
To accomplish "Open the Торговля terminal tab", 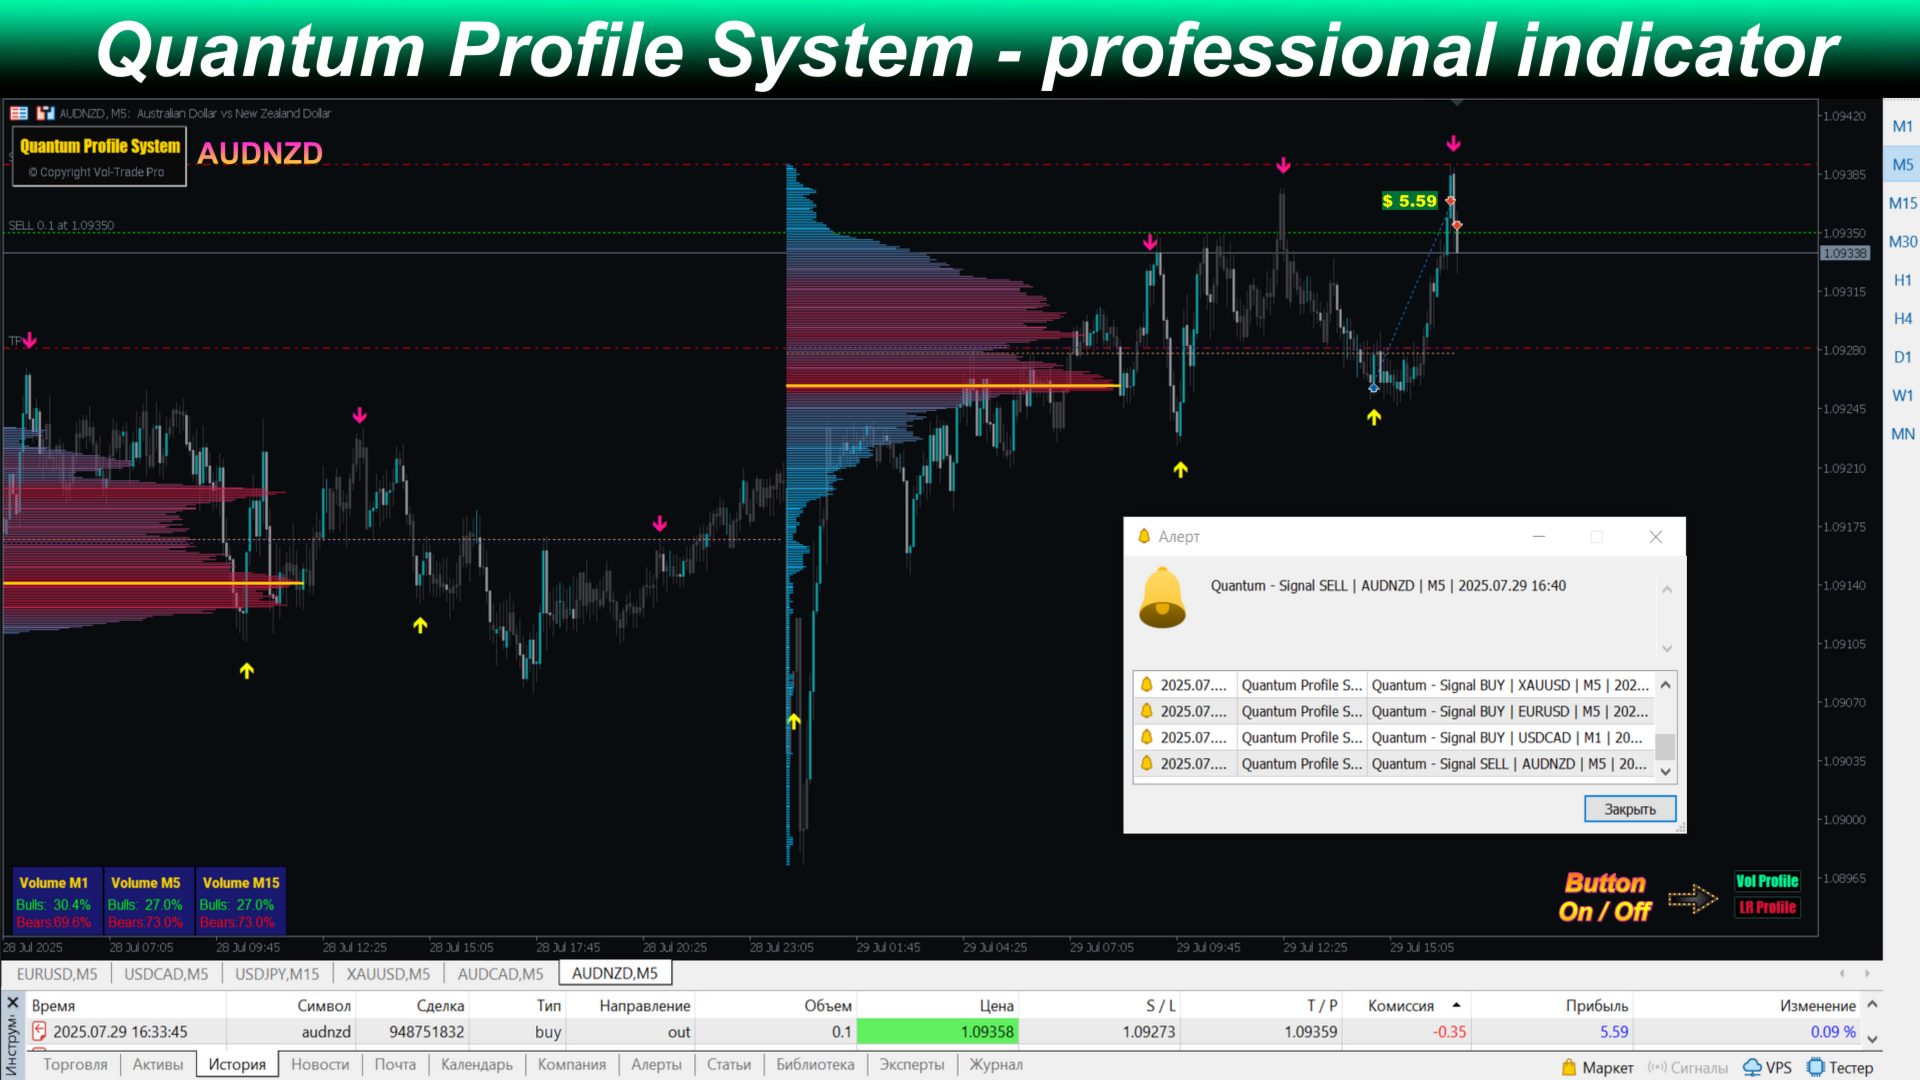I will [75, 1065].
